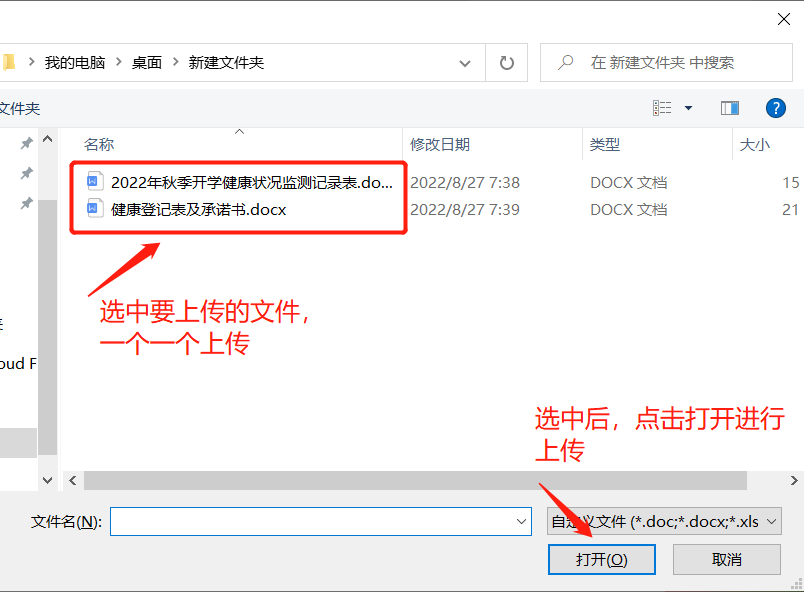This screenshot has height=592, width=804.
Task: Click the folder icon in address bar
Action: tap(9, 63)
